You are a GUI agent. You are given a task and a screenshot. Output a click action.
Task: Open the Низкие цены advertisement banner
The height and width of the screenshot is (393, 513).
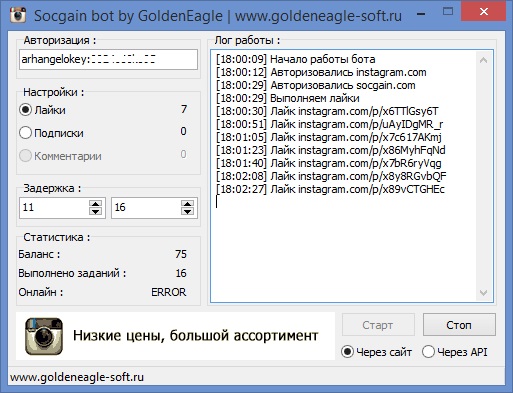tap(175, 336)
